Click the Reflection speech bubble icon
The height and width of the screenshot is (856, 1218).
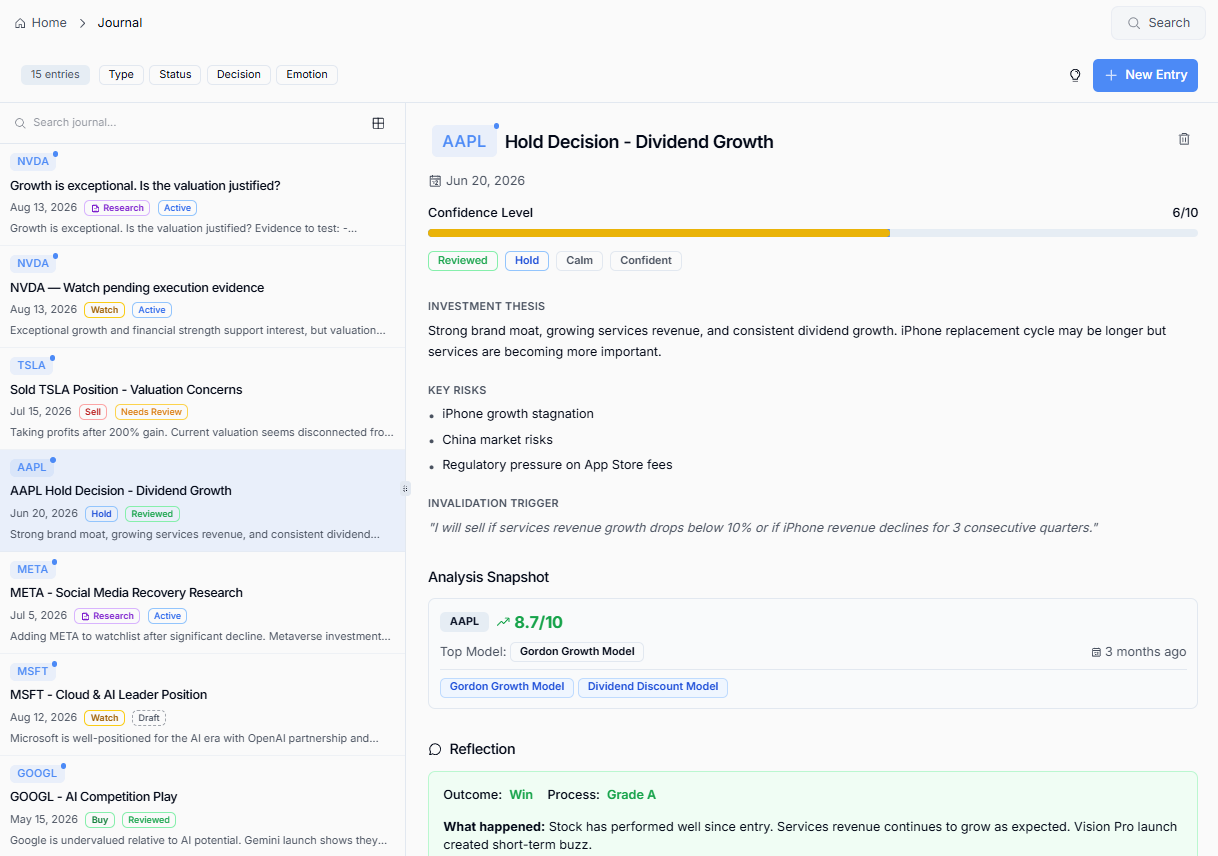(435, 749)
